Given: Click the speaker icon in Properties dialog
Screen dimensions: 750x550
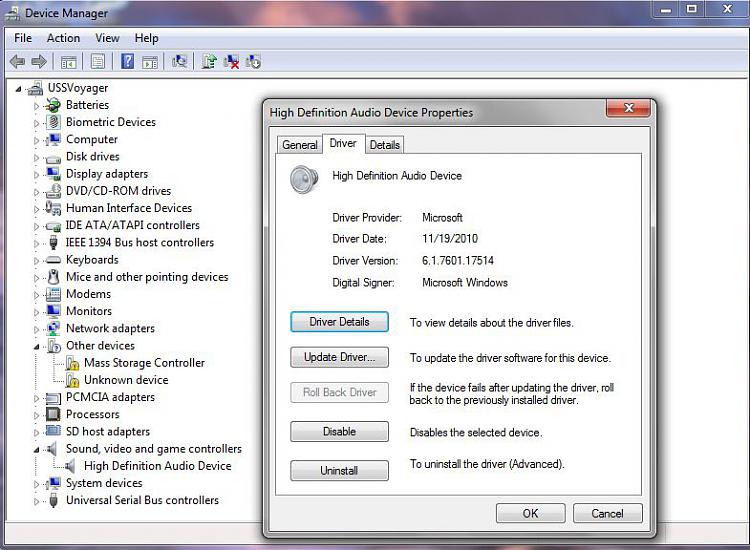Looking at the screenshot, I should click(304, 179).
